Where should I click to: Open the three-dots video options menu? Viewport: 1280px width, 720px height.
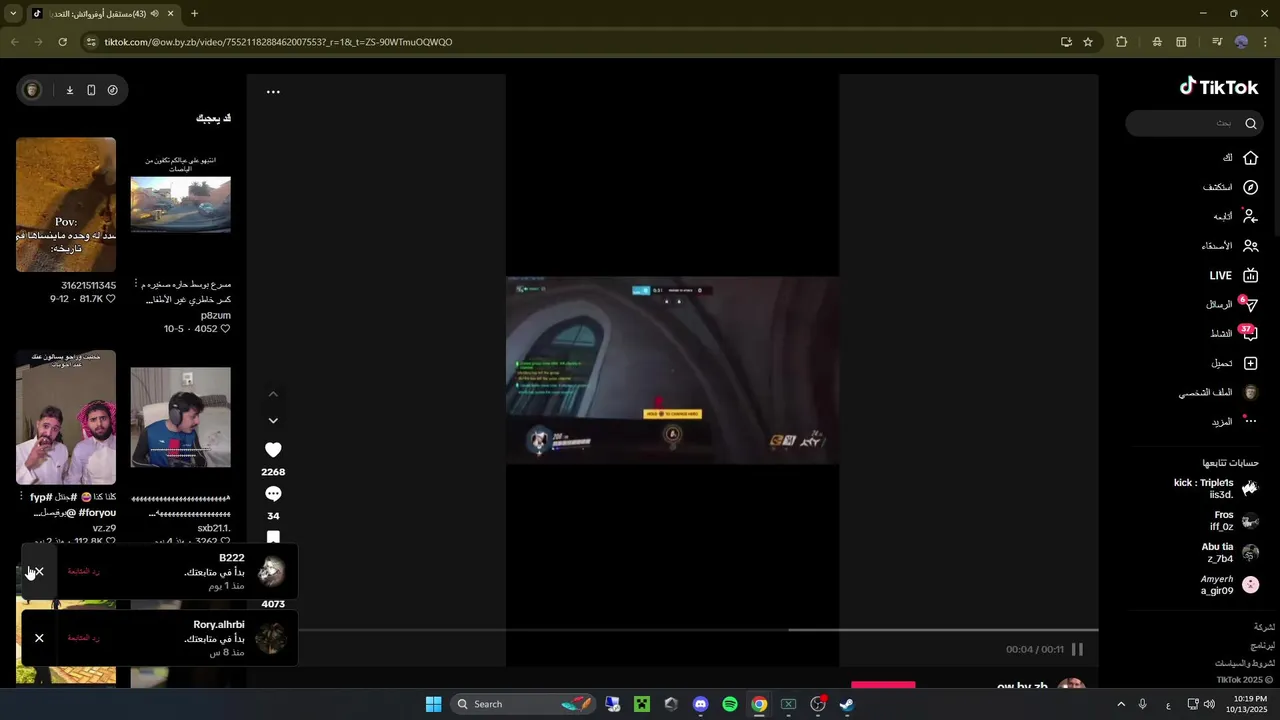(273, 92)
